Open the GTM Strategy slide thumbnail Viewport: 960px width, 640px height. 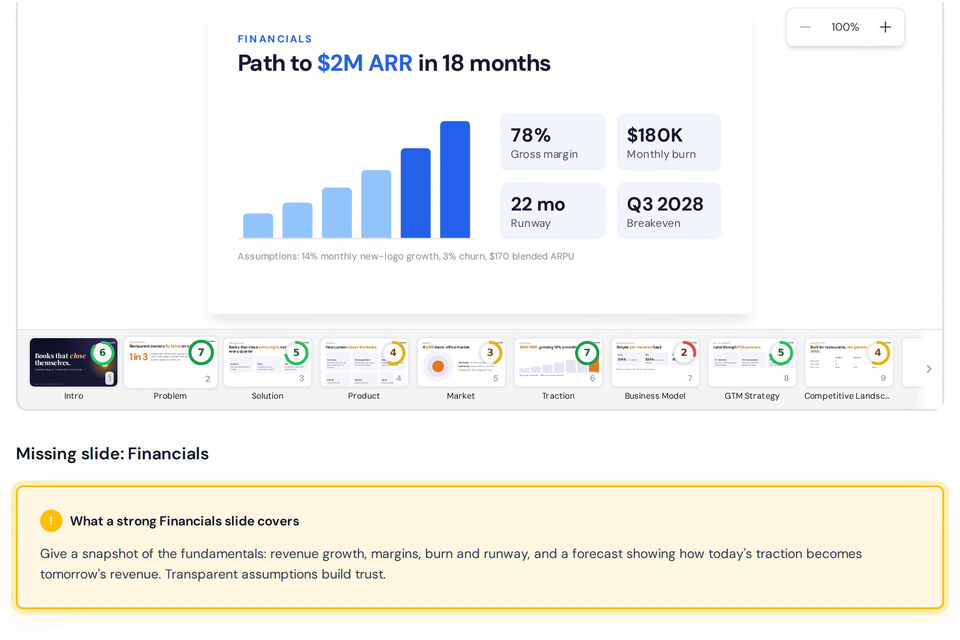[752, 362]
